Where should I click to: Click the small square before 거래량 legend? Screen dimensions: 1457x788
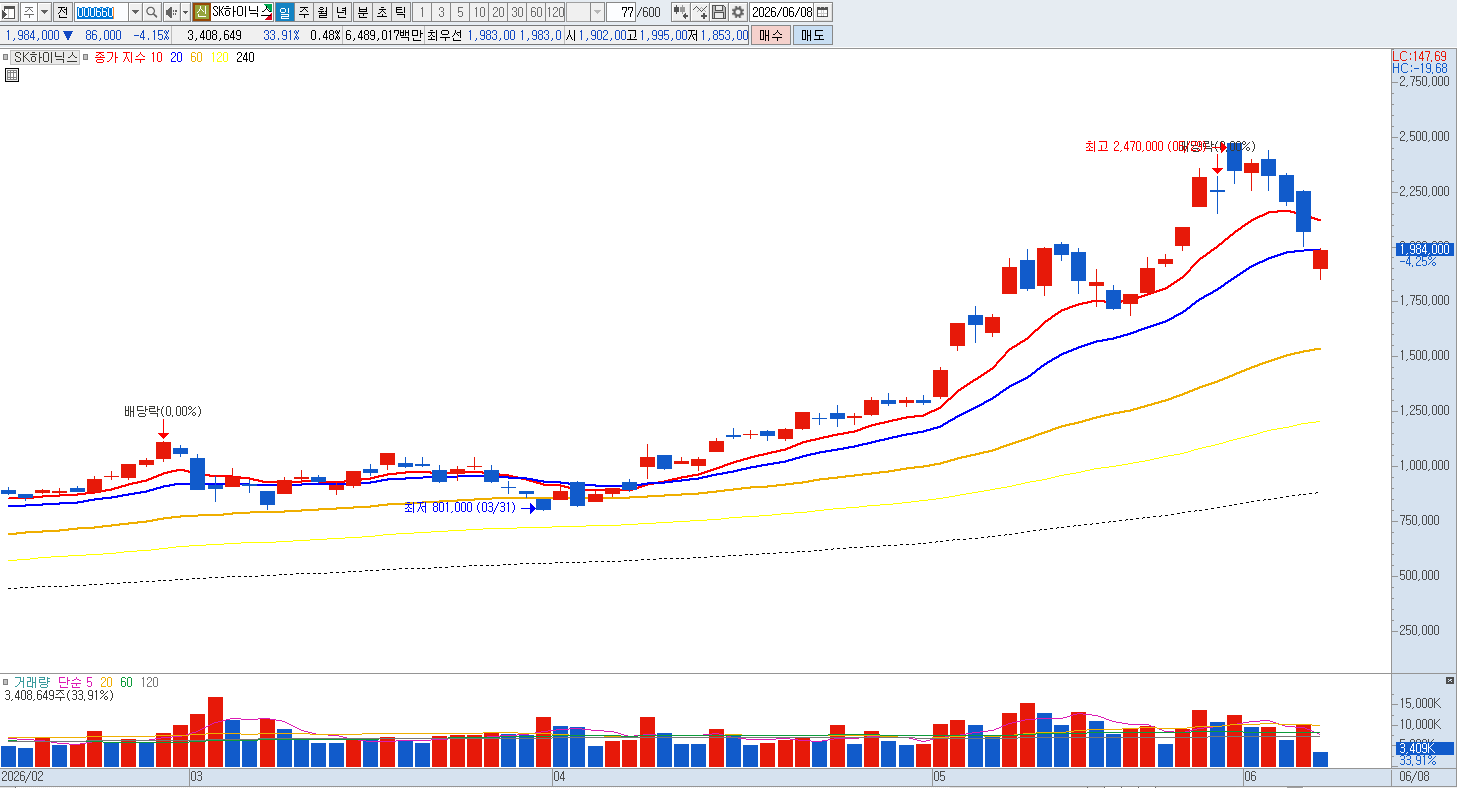(x=6, y=682)
